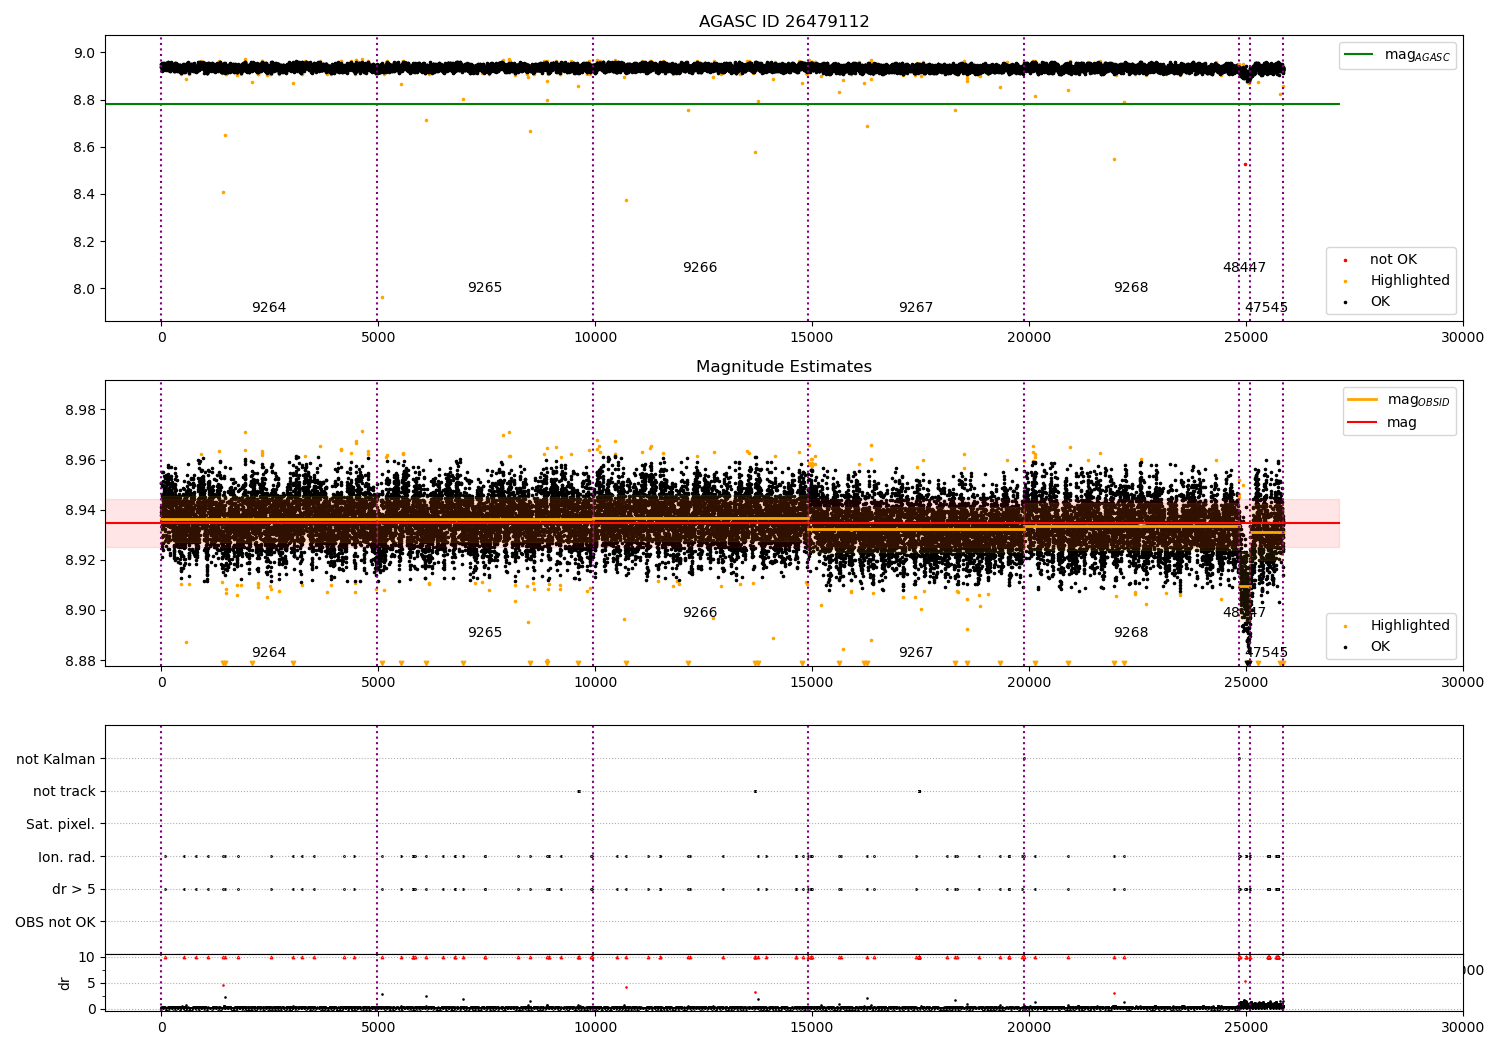Click the 8.8 y-axis tick label
Image resolution: width=1500 pixels, height=1050 pixels.
click(x=84, y=100)
